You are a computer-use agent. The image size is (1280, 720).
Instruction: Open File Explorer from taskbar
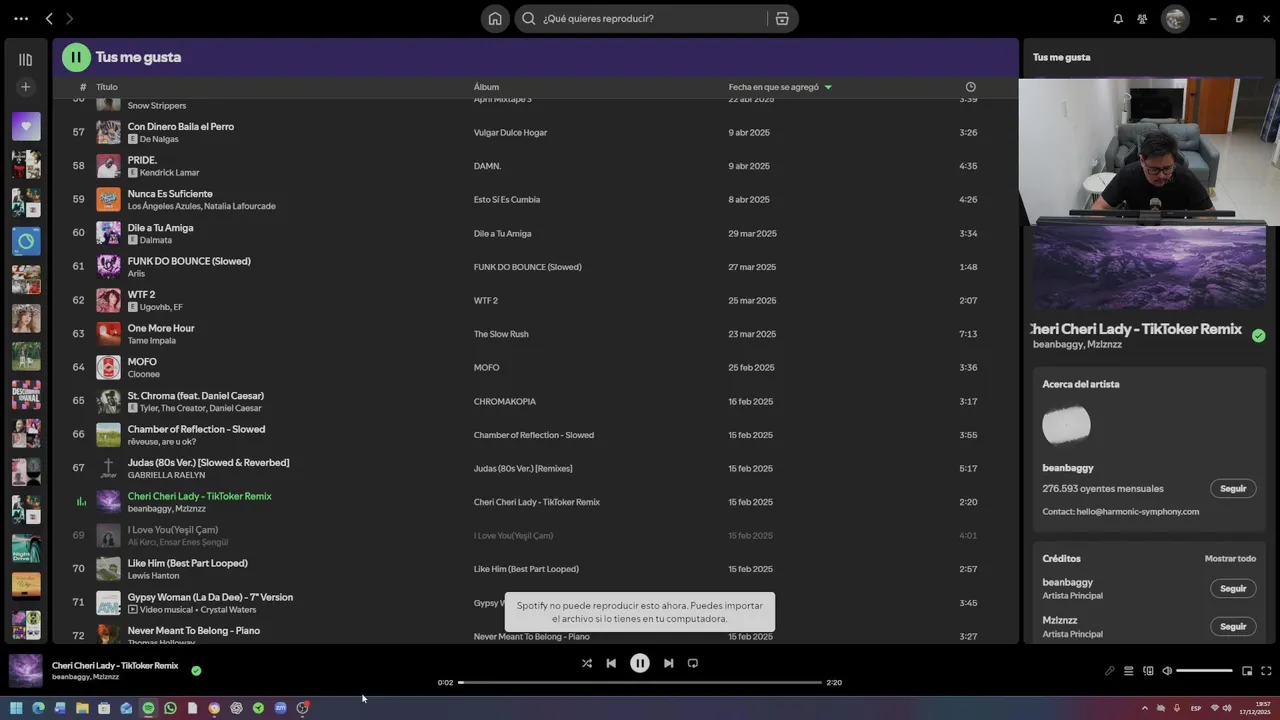(x=82, y=708)
